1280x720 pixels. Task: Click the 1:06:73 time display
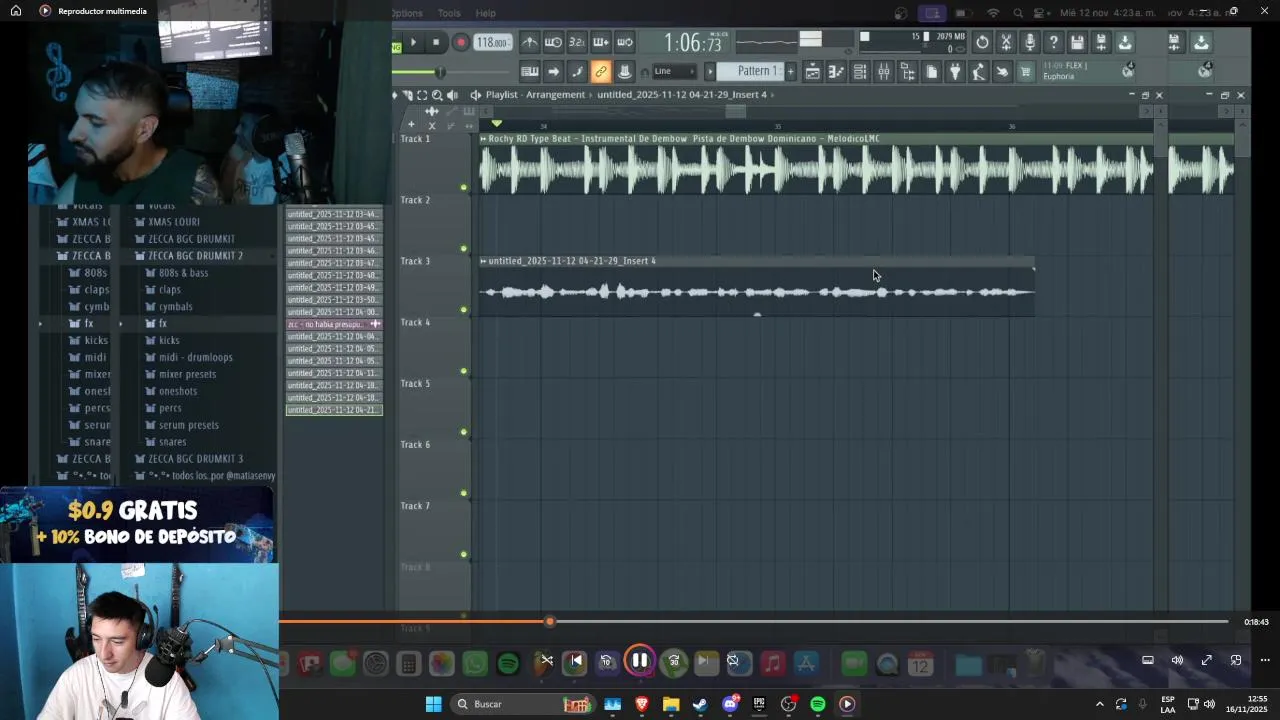692,43
